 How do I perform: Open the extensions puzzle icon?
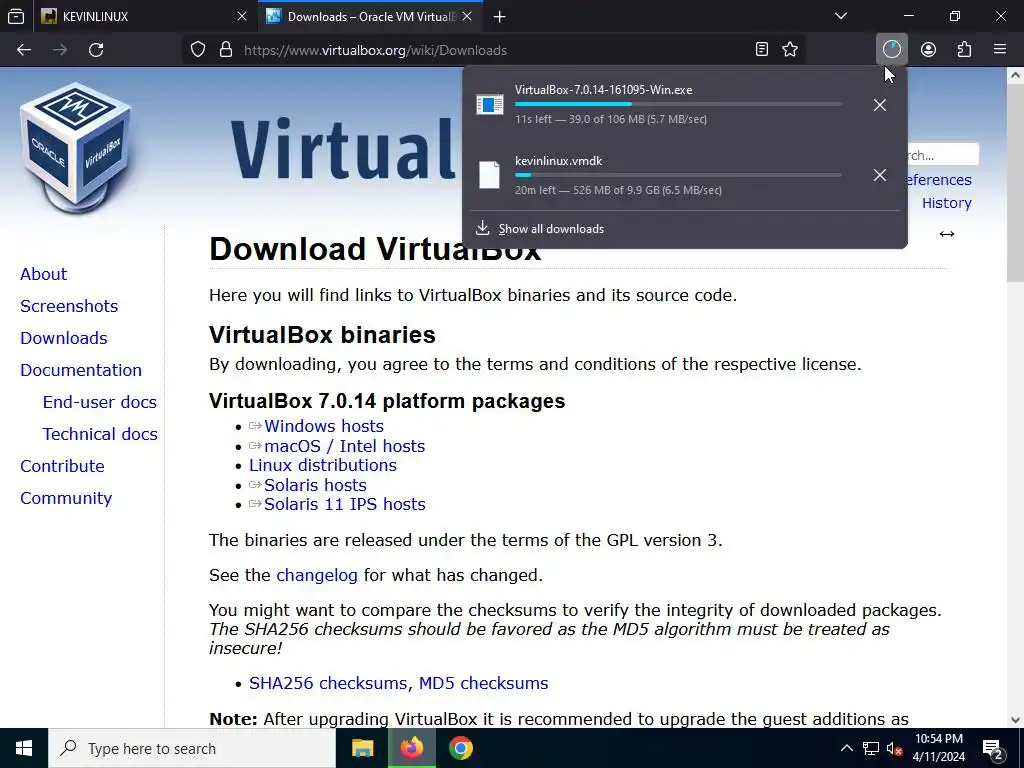964,50
